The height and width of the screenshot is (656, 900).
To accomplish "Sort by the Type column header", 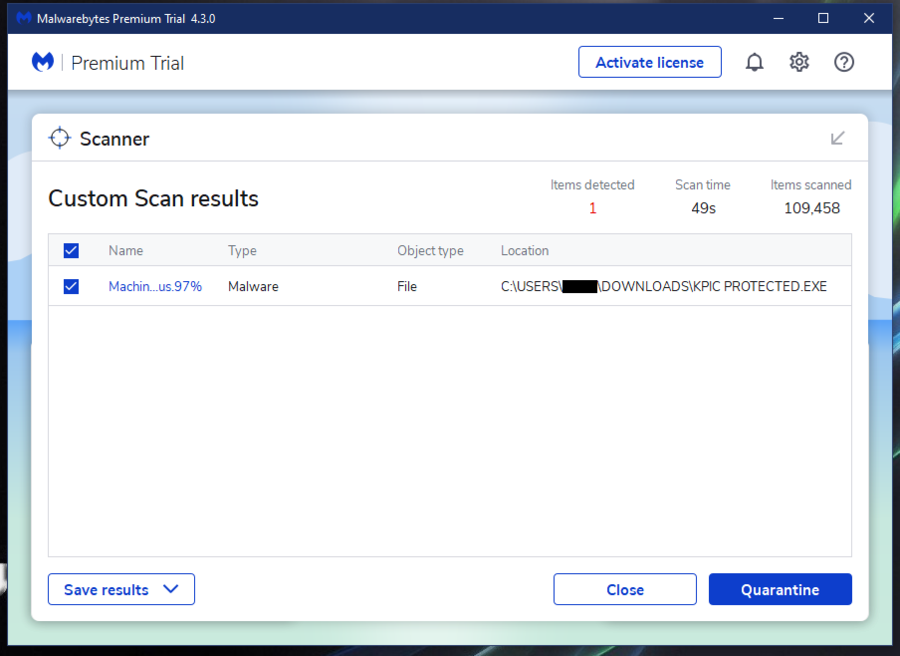I will coord(242,251).
